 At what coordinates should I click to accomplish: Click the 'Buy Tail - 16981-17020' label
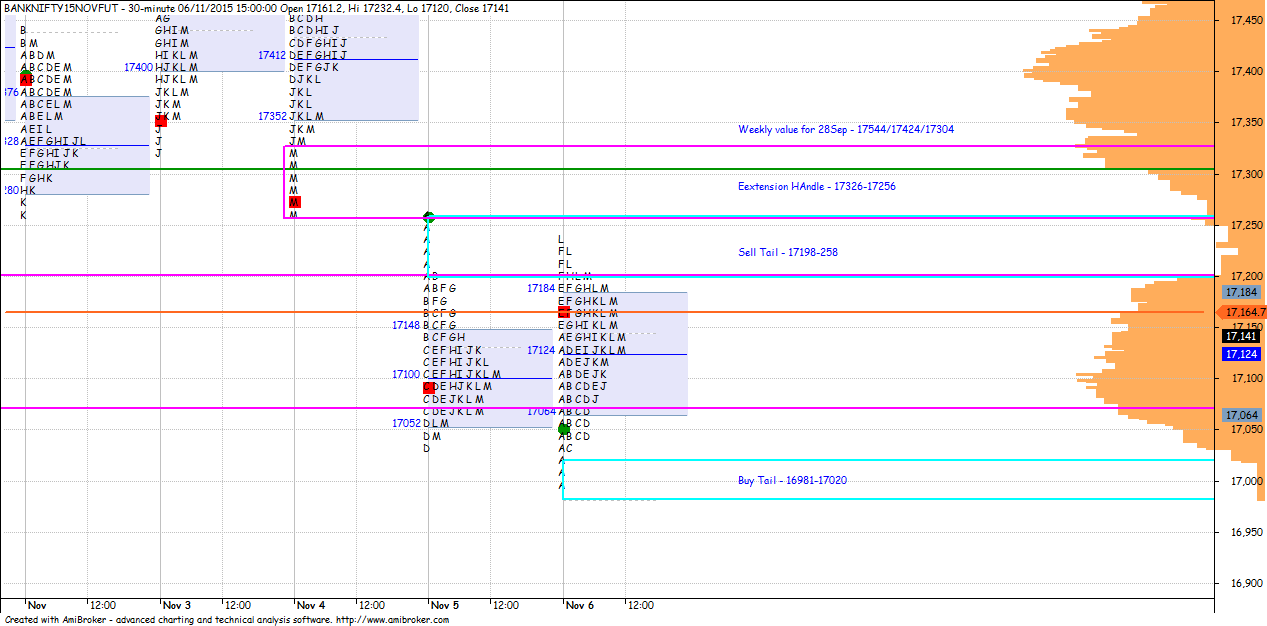pyautogui.click(x=793, y=481)
